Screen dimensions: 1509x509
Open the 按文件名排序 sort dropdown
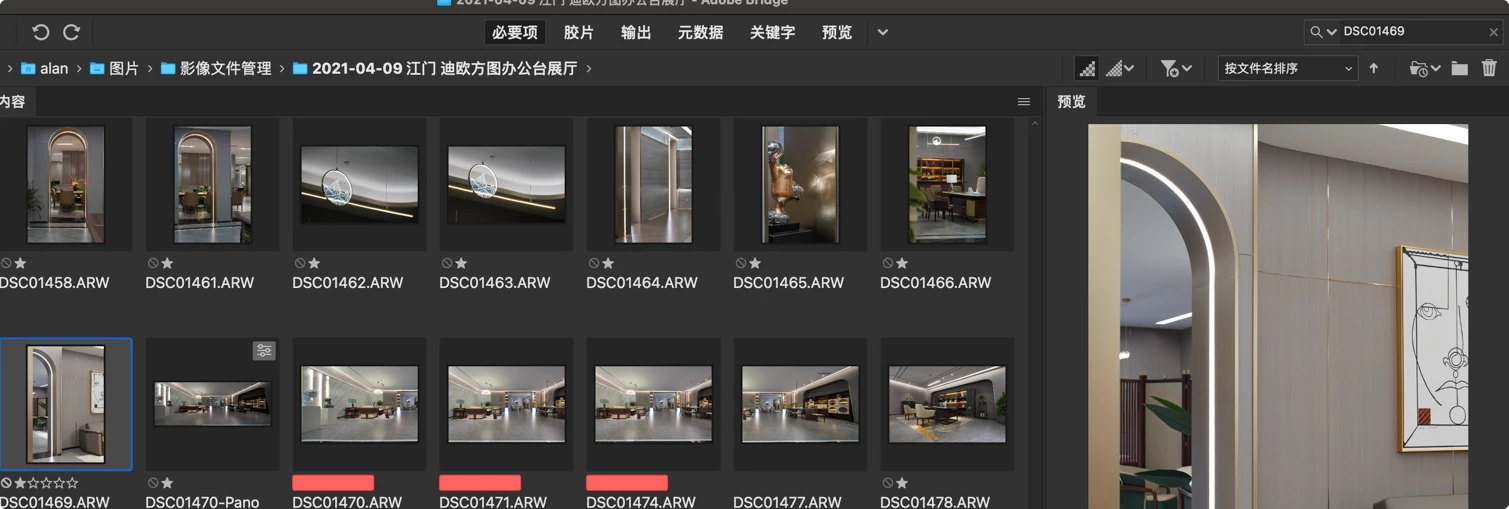click(1287, 68)
